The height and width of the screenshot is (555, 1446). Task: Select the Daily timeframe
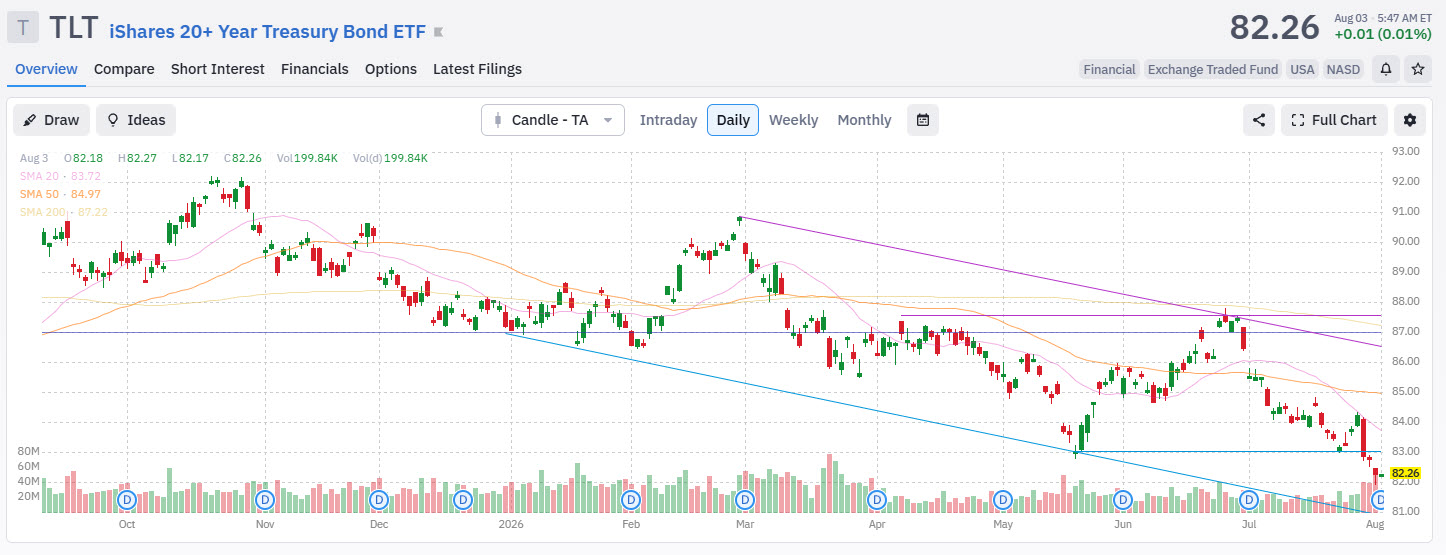click(x=733, y=120)
